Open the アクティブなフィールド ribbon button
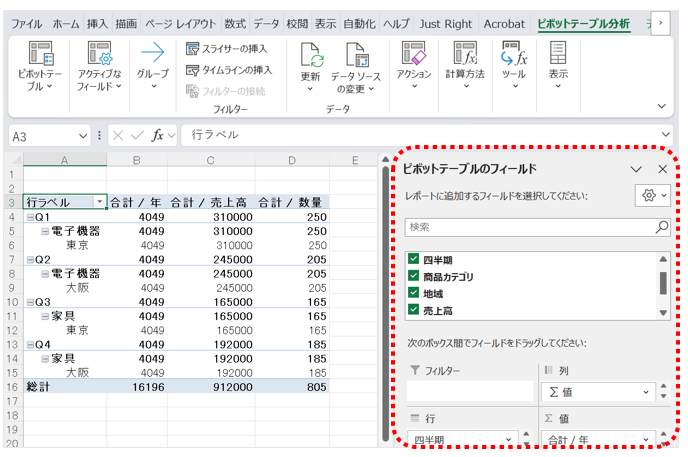Image resolution: width=688 pixels, height=457 pixels. 99,66
